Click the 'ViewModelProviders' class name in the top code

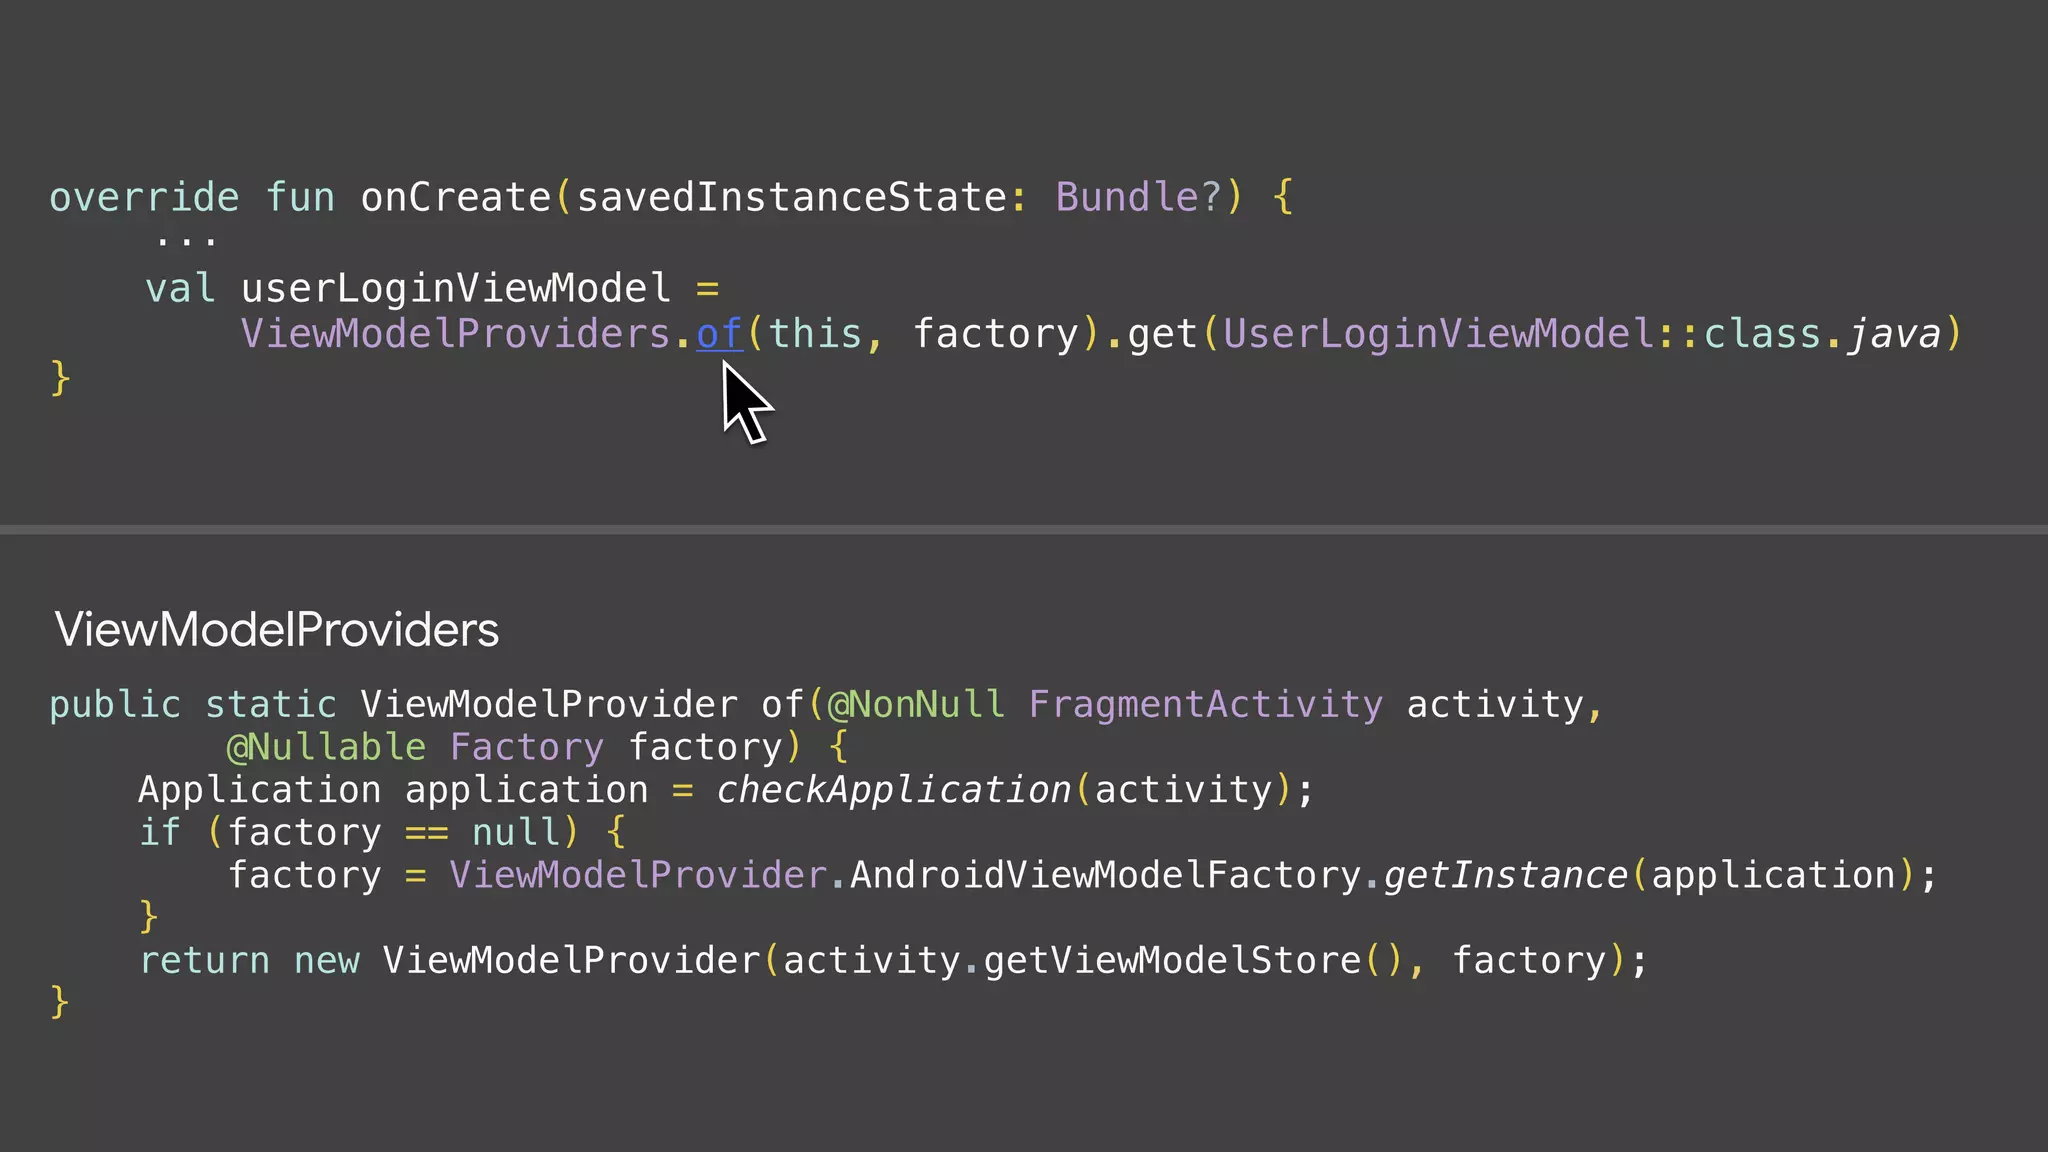456,334
